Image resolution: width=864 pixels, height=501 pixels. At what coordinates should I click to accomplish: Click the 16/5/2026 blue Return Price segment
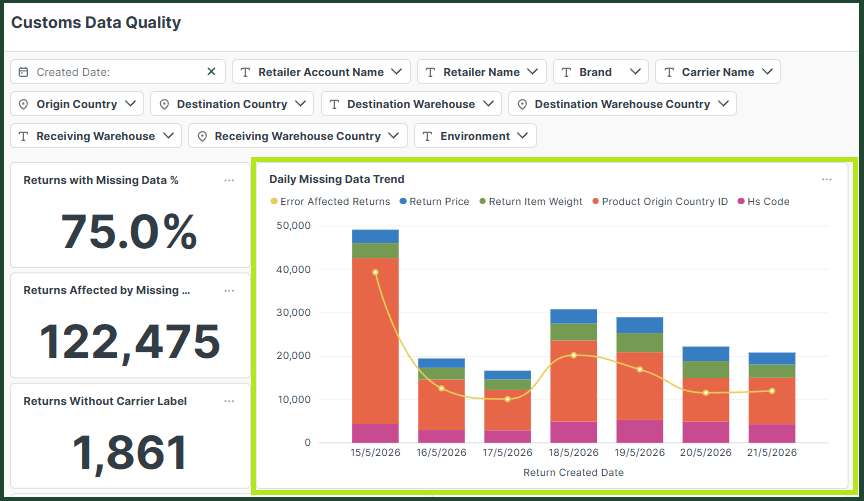click(x=441, y=363)
